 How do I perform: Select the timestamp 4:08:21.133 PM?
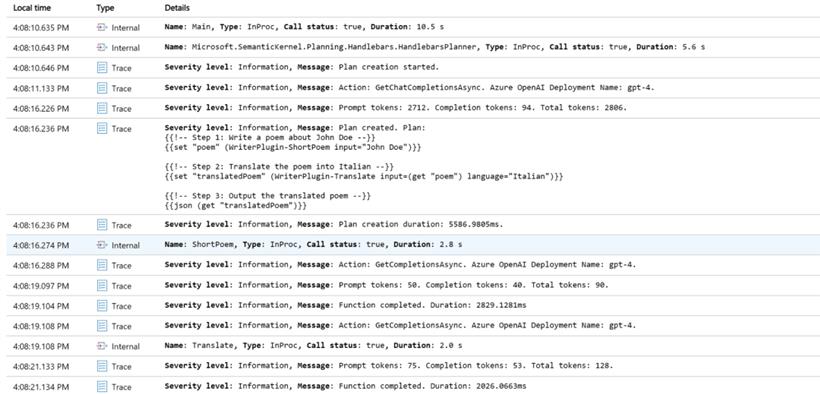tap(41, 366)
